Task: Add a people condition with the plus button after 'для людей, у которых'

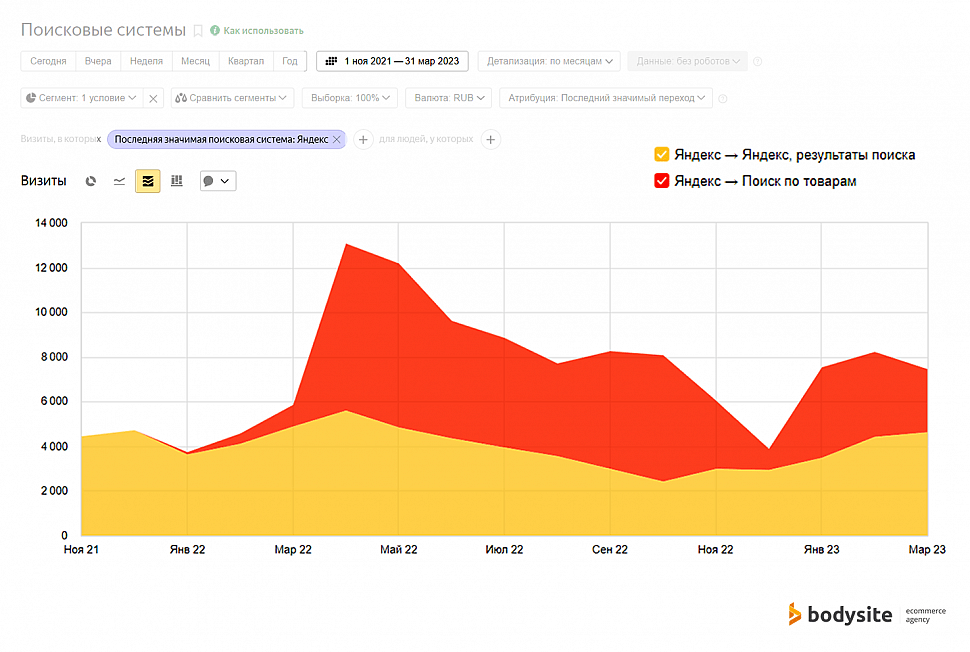Action: 491,140
